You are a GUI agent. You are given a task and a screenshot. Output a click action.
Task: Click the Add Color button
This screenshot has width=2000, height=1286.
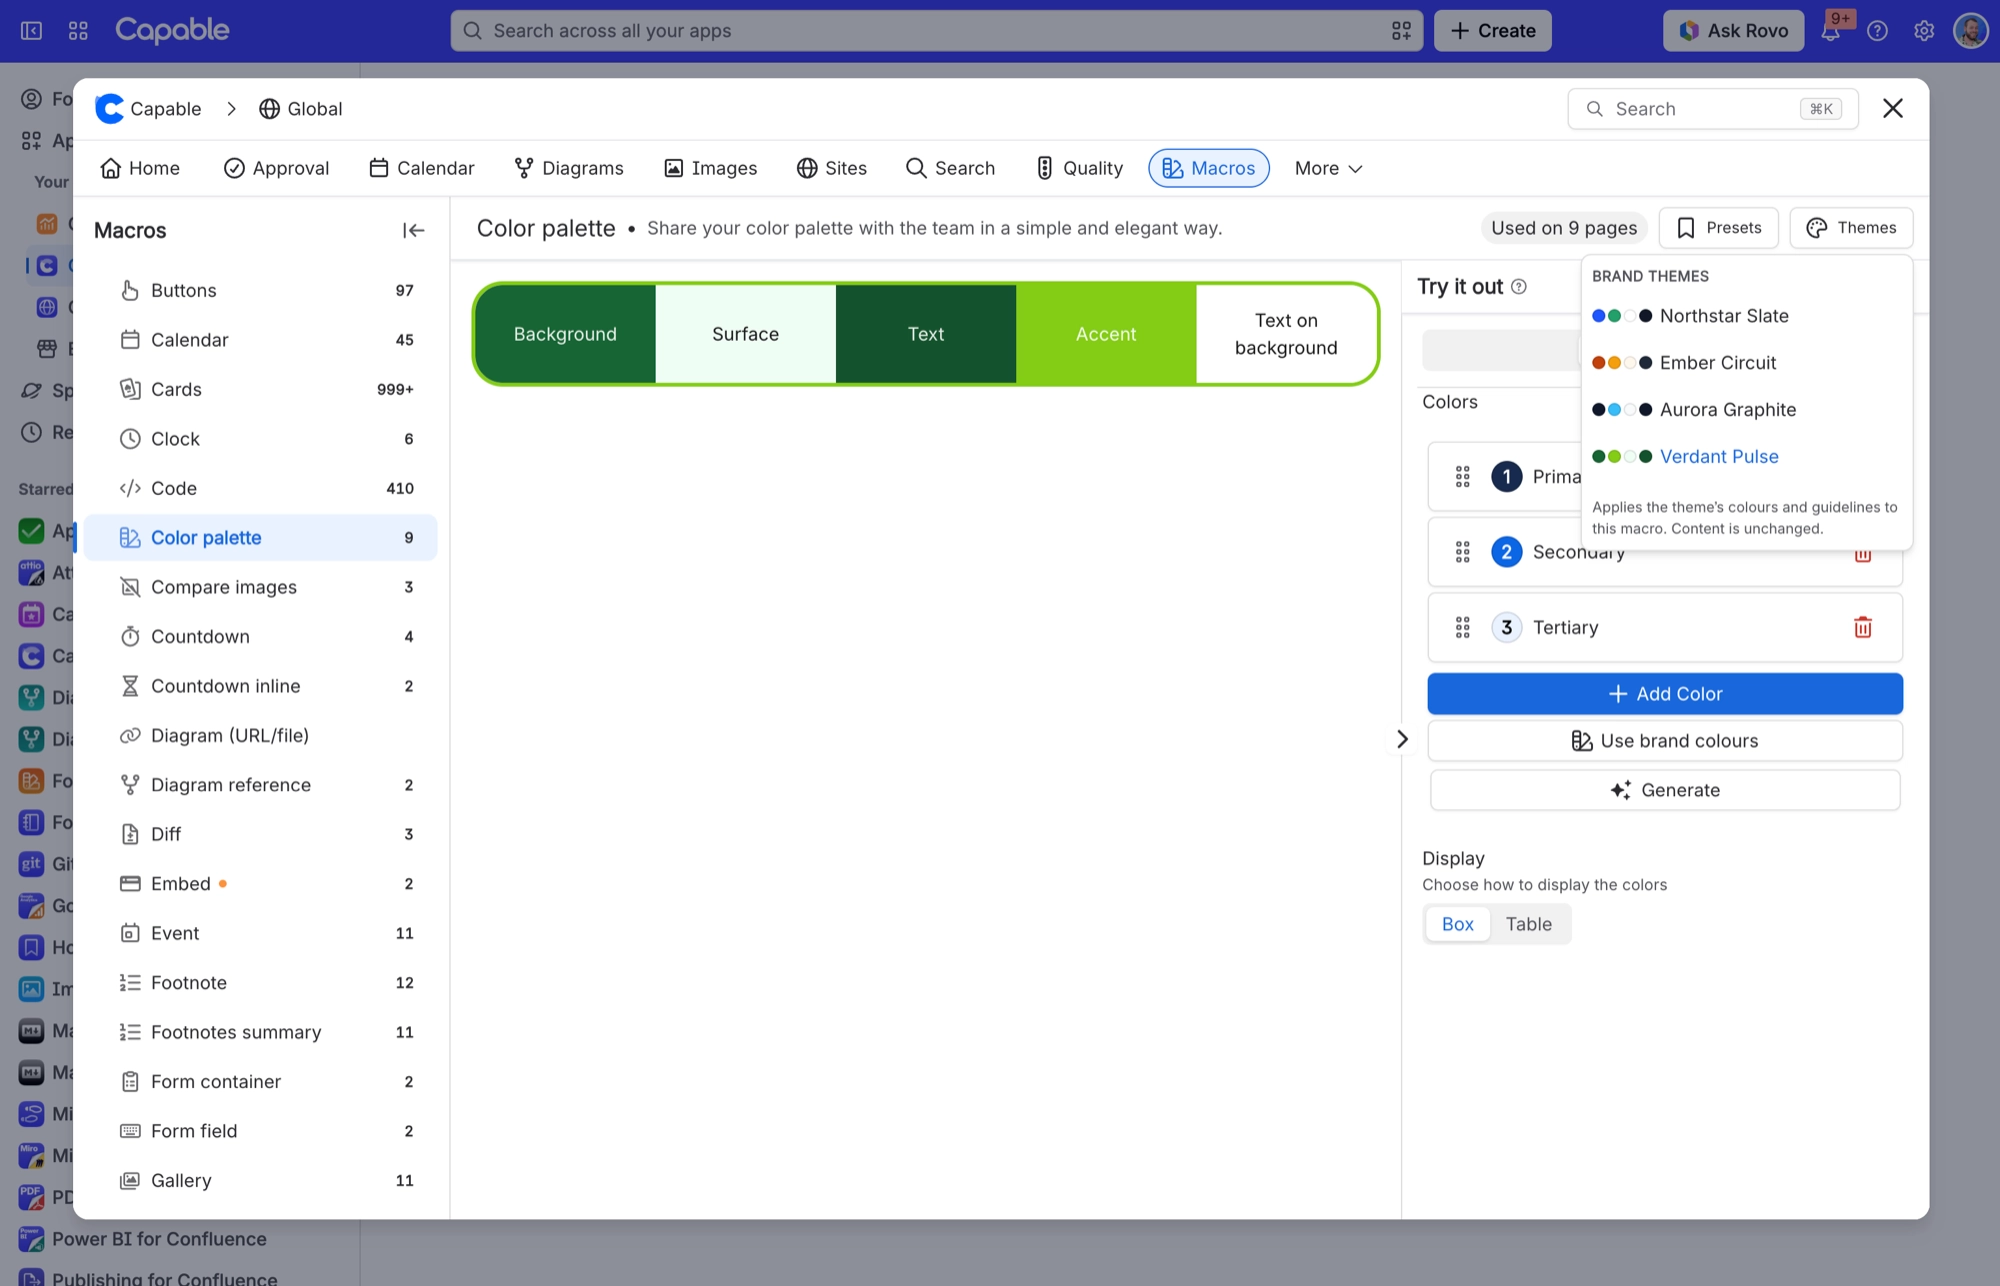pos(1664,694)
